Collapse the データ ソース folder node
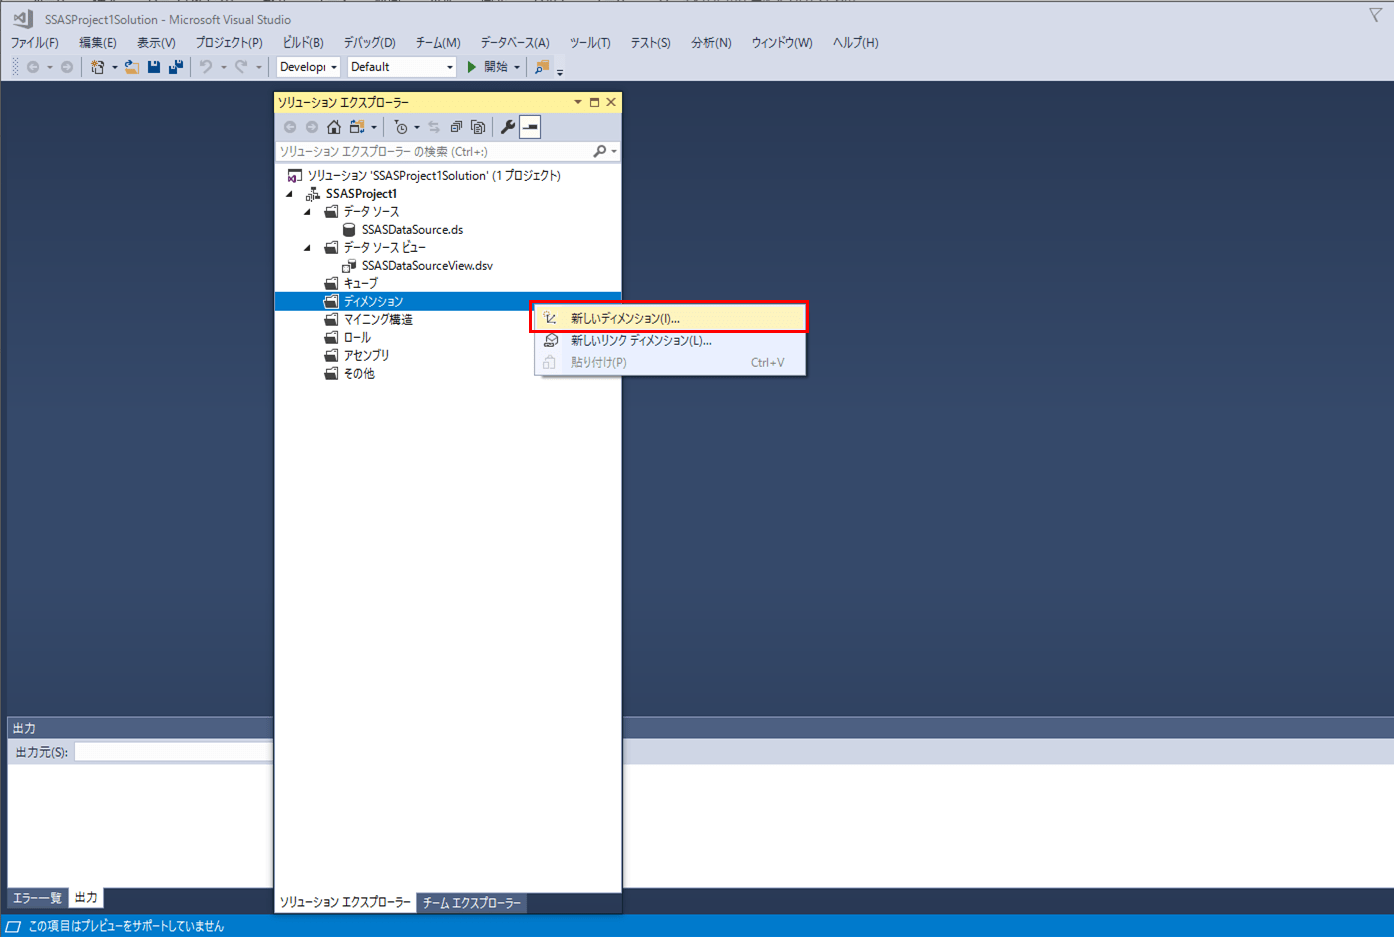This screenshot has width=1394, height=937. [x=308, y=212]
